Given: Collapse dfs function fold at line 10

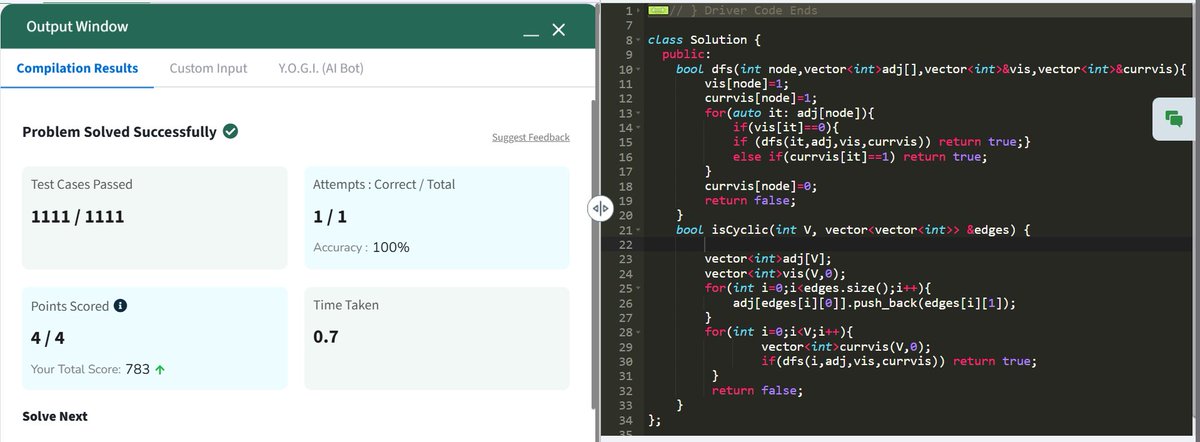Looking at the screenshot, I should (638, 69).
